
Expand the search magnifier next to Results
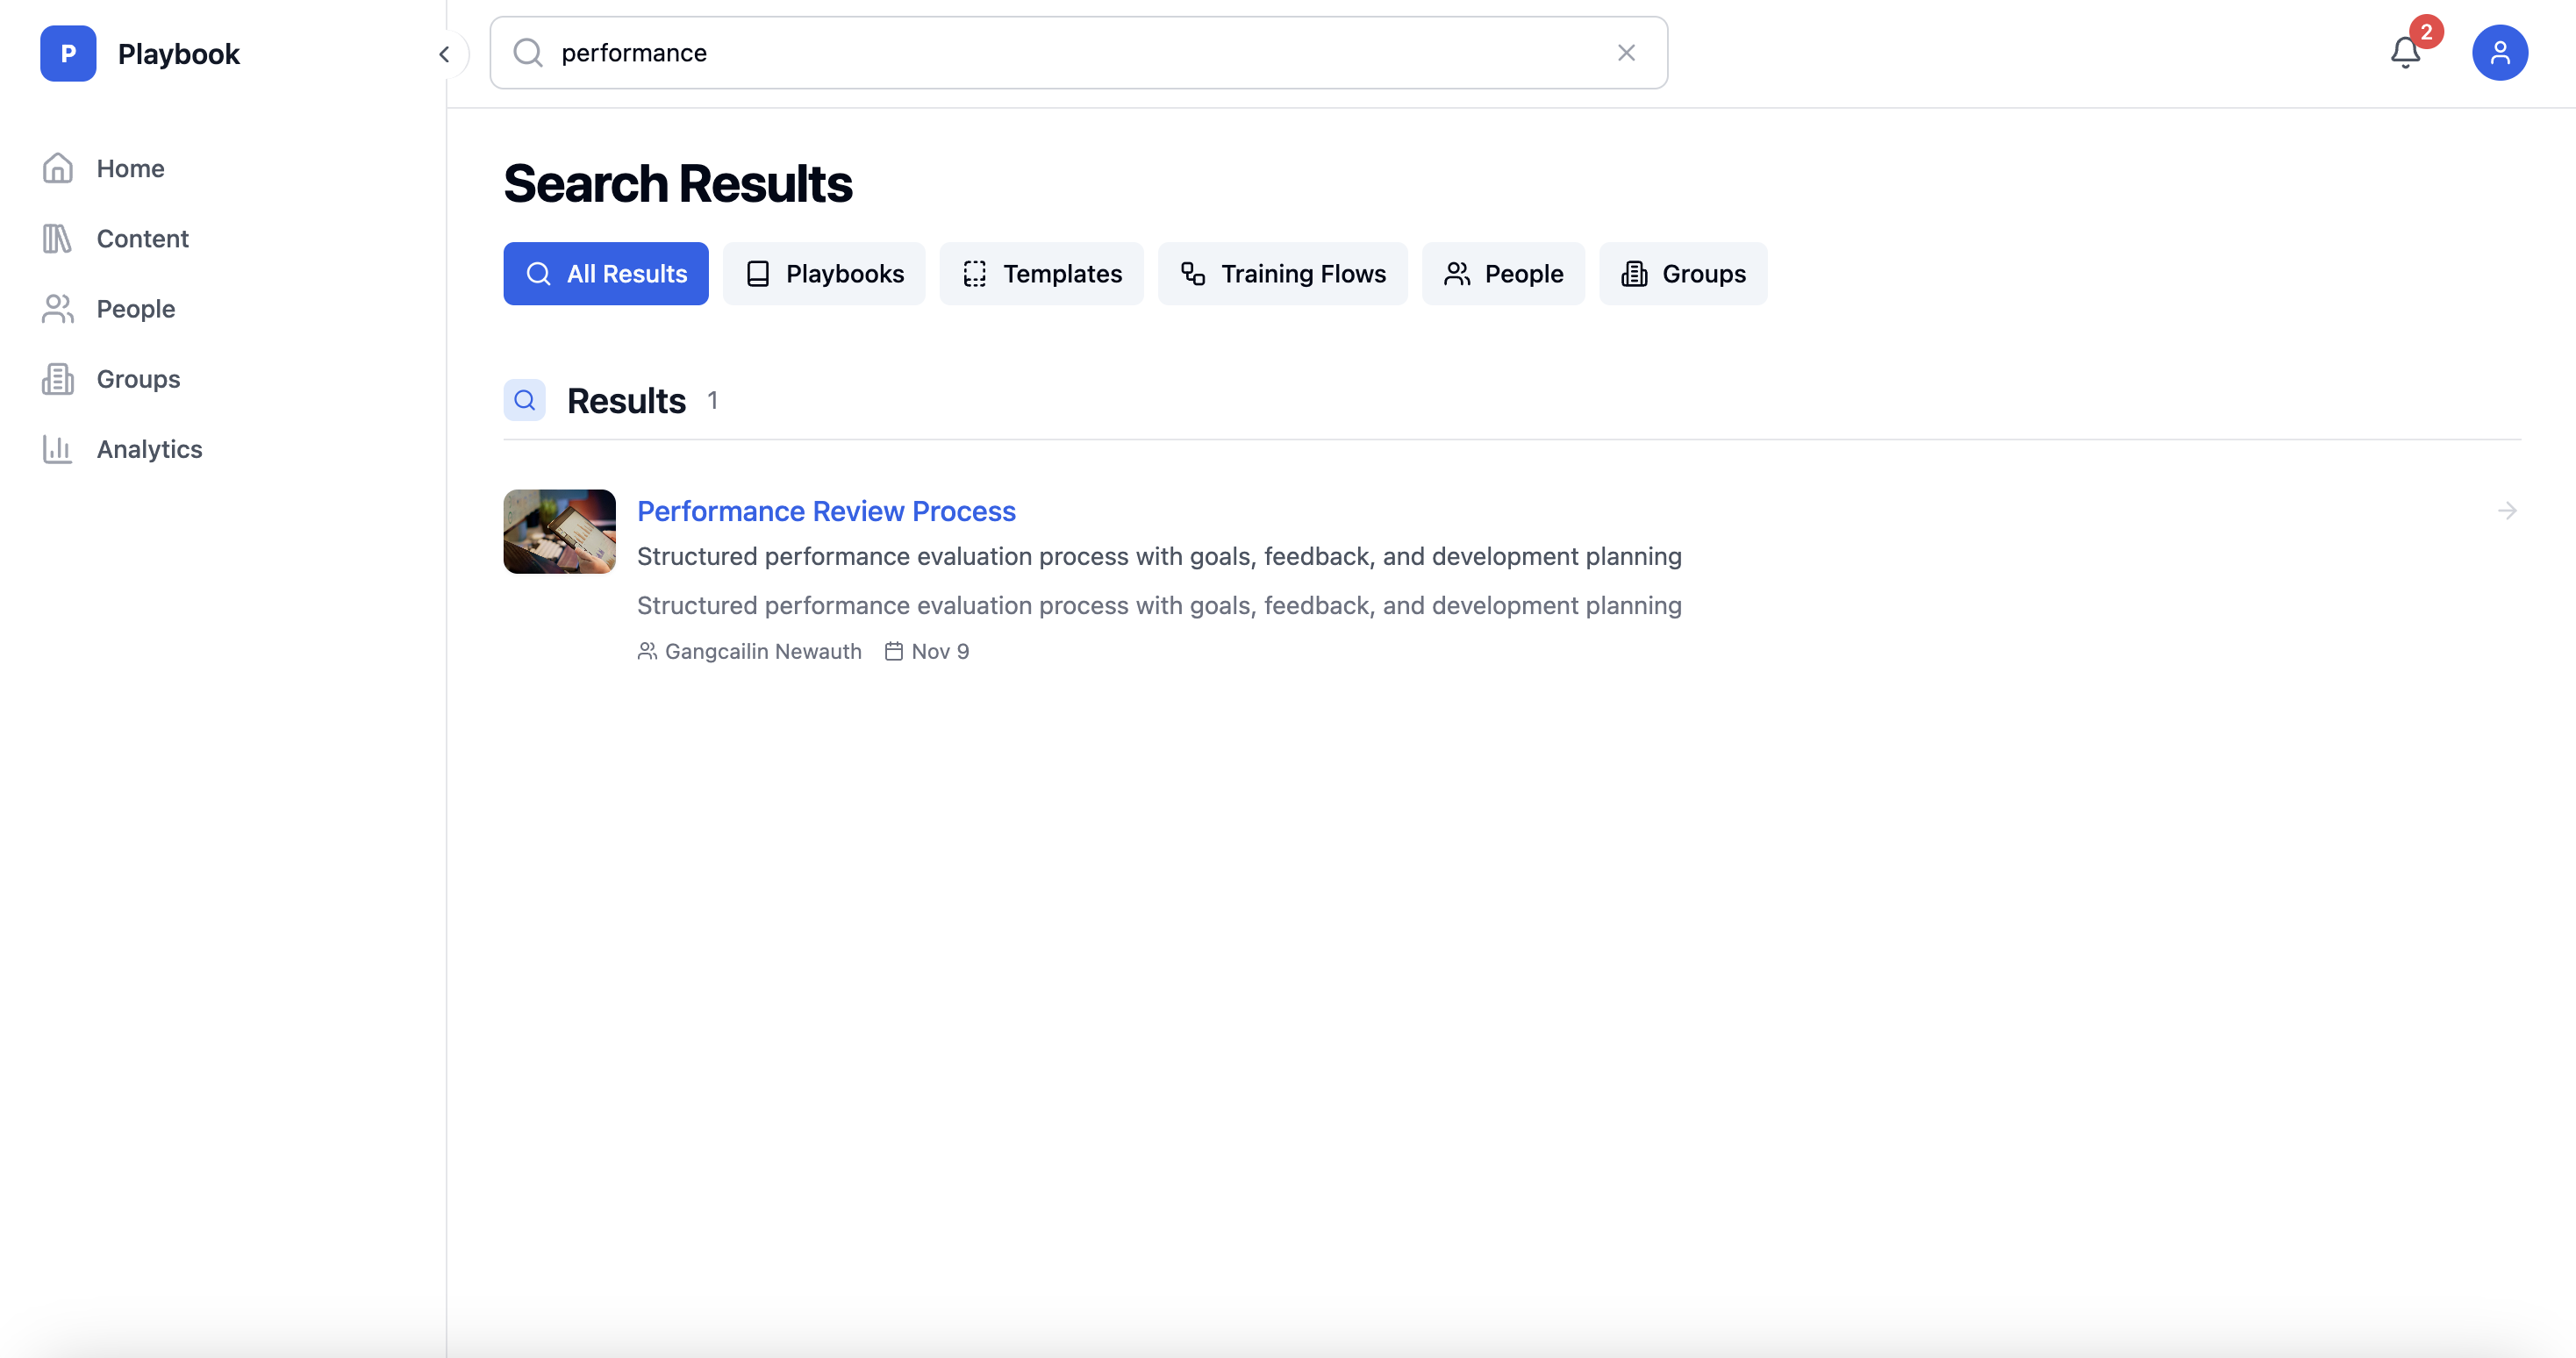(x=524, y=400)
